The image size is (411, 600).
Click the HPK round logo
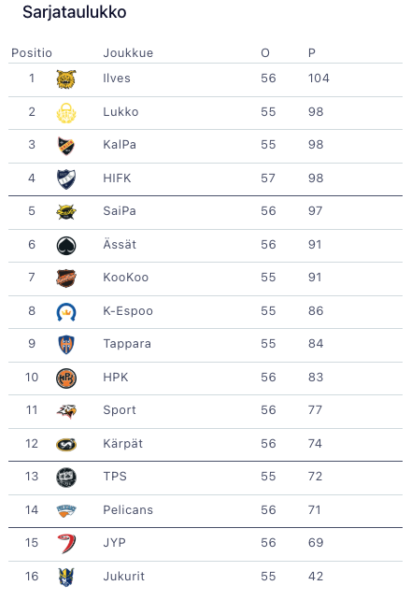click(x=66, y=378)
